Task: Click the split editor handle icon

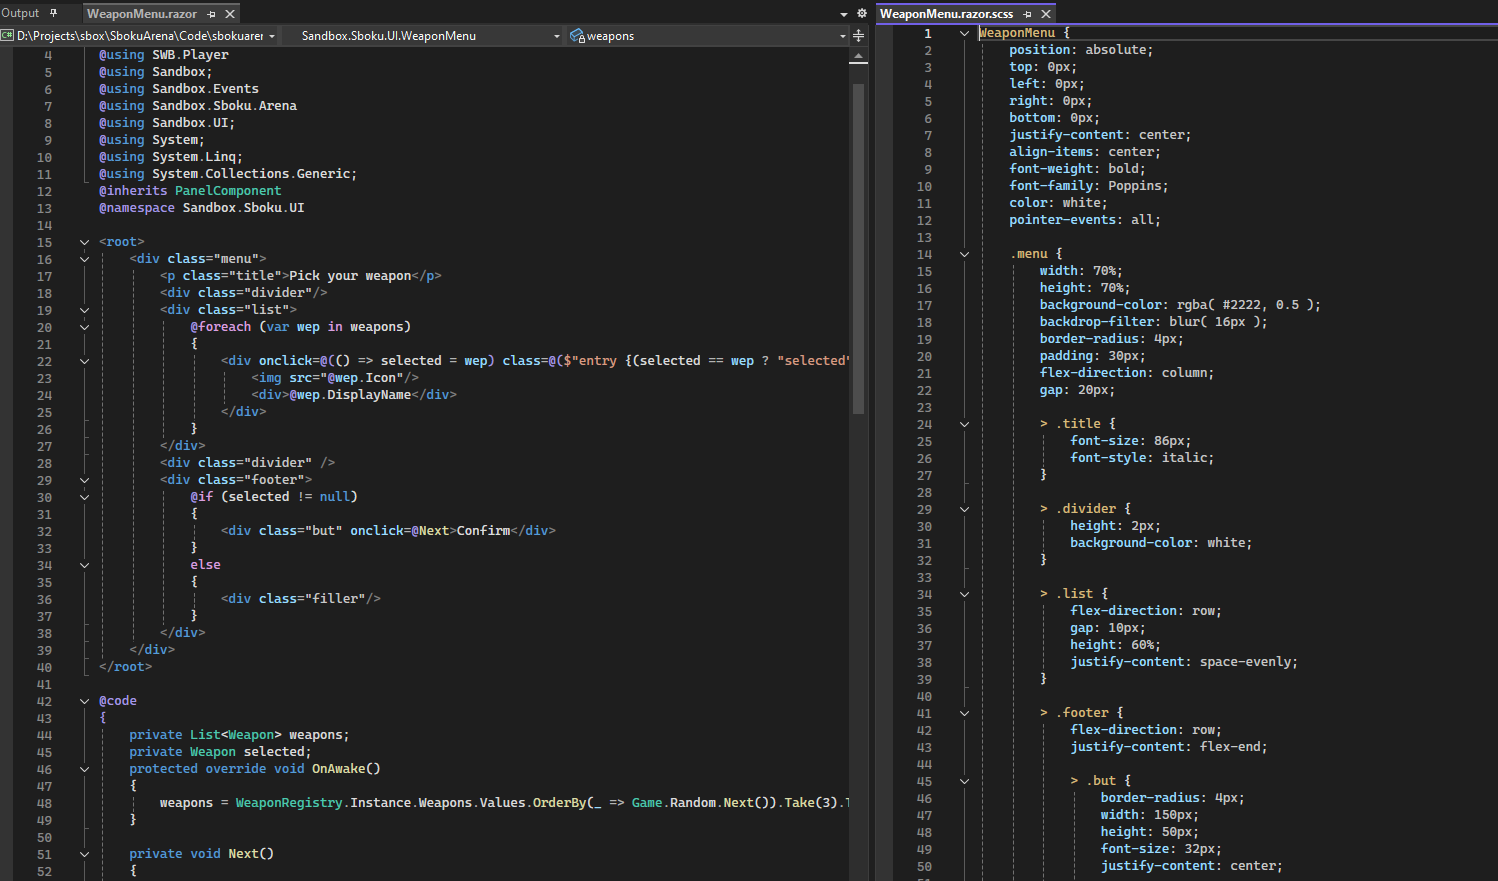Action: click(858, 36)
